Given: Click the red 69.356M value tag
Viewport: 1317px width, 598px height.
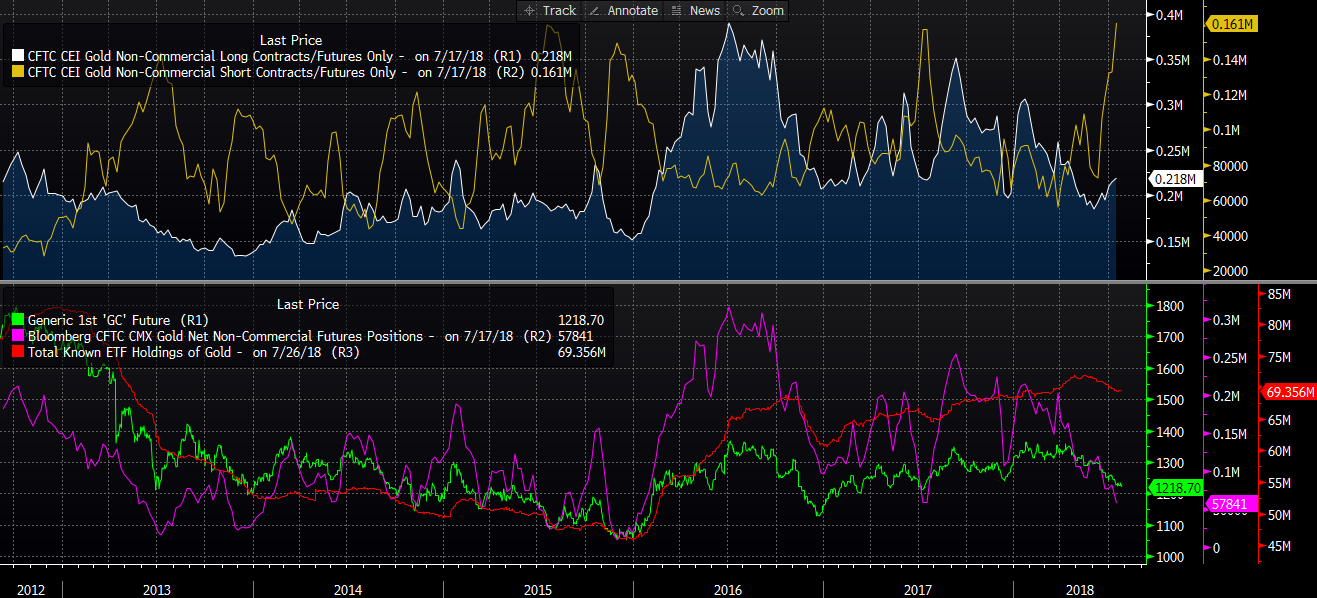Looking at the screenshot, I should click(x=1290, y=392).
